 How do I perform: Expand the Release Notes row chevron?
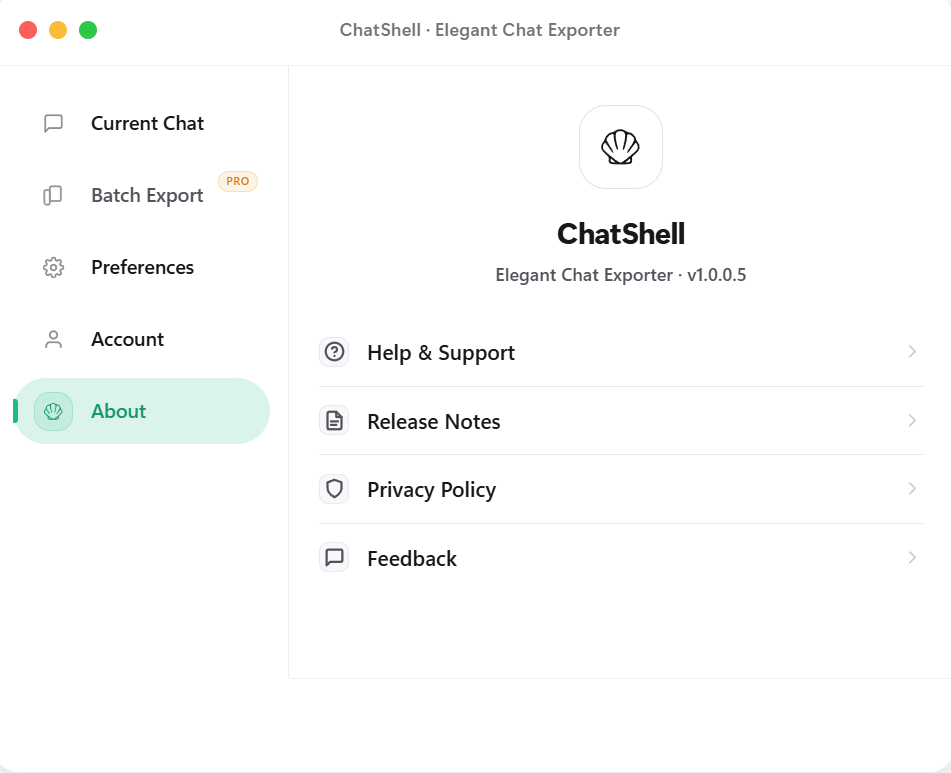[911, 421]
